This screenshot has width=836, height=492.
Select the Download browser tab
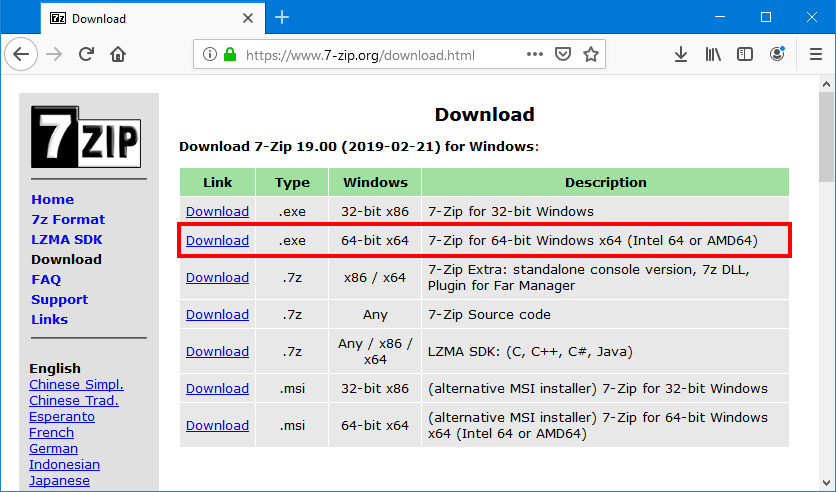[x=153, y=18]
